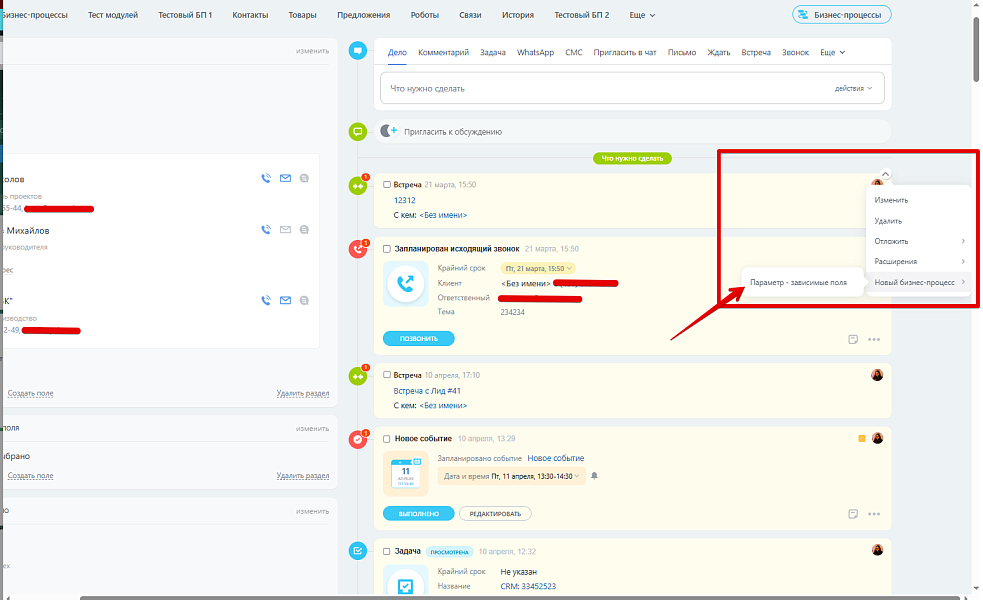
Task: Mark the Задача checkbox
Action: pyautogui.click(x=387, y=551)
